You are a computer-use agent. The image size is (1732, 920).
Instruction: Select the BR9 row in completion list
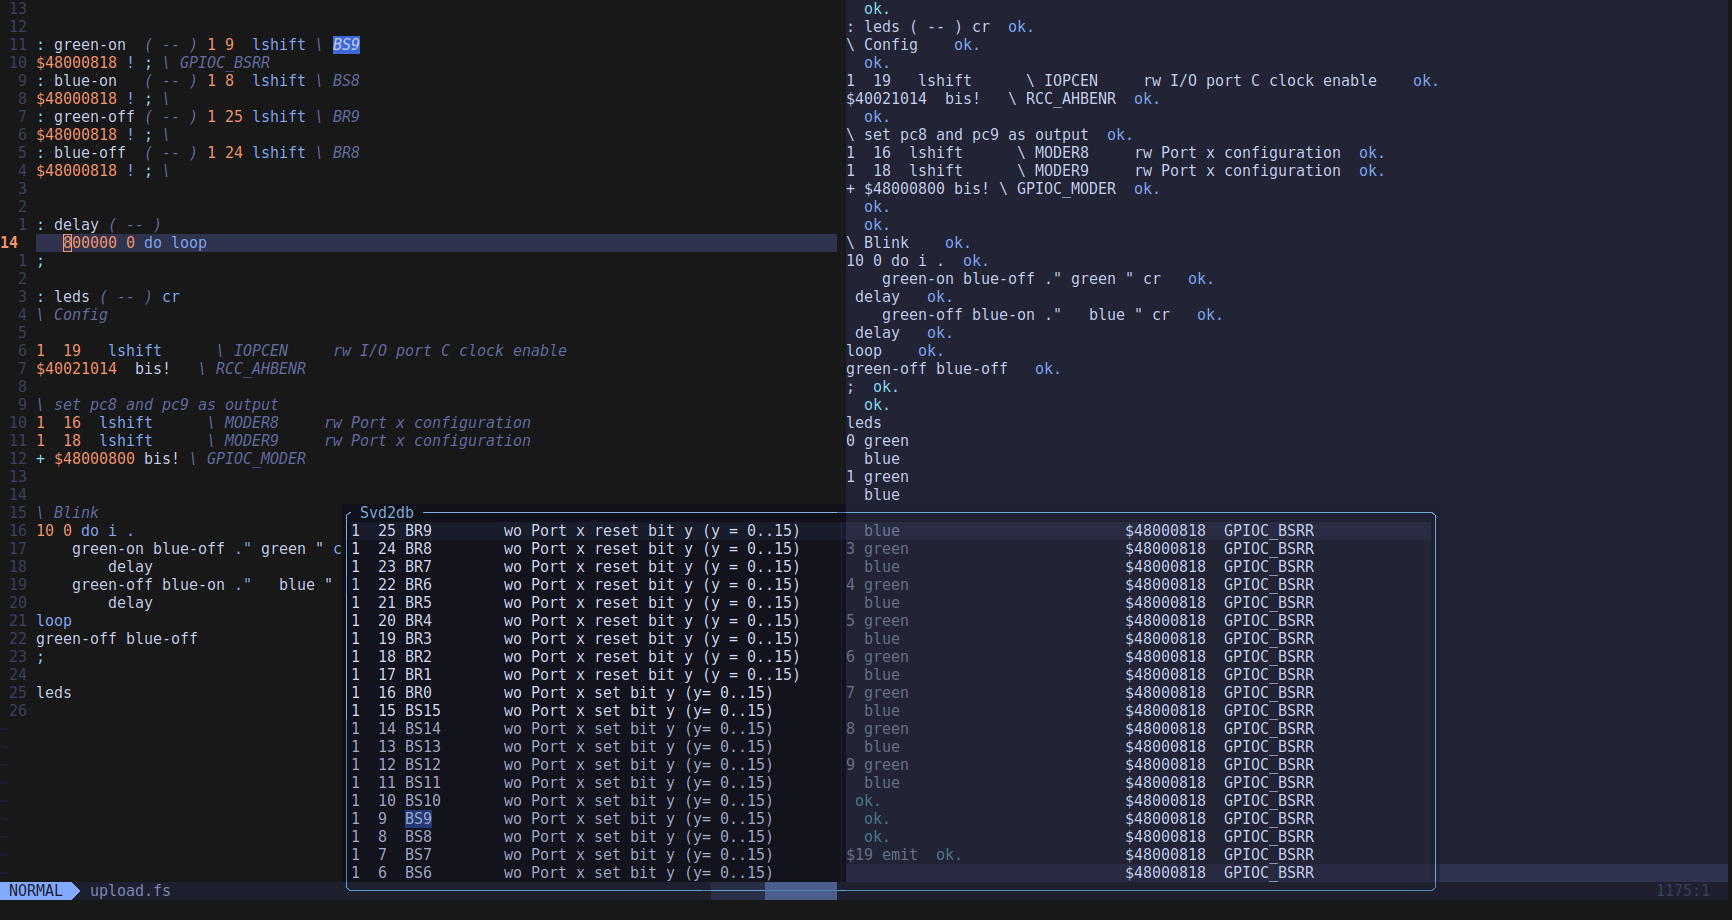418,531
